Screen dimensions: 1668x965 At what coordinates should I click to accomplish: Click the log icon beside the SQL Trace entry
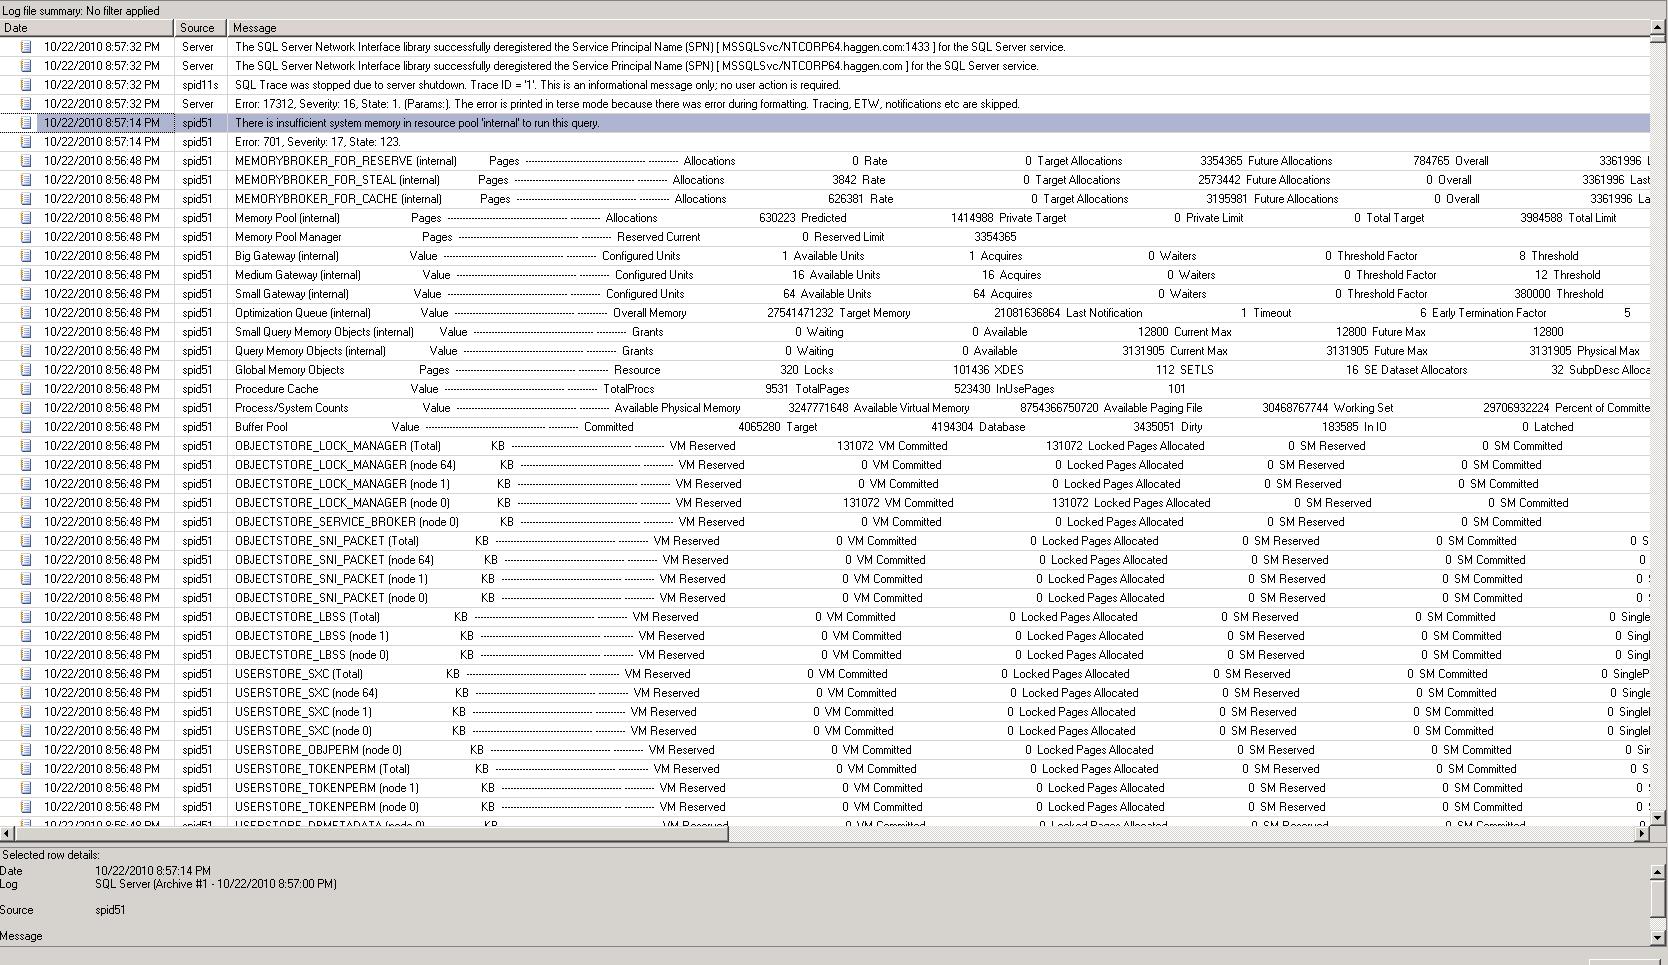pos(26,85)
